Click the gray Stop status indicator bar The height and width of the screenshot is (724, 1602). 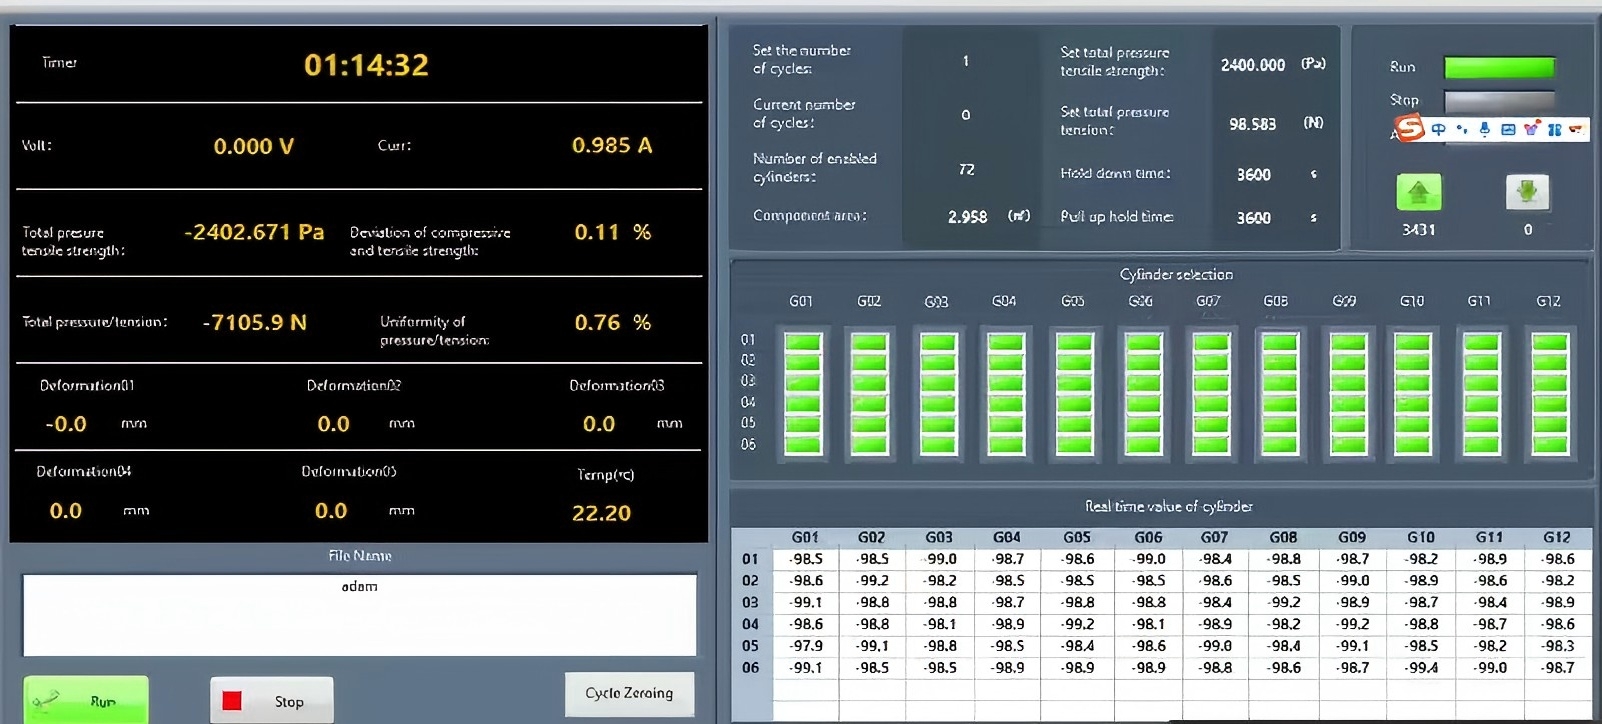click(1498, 100)
